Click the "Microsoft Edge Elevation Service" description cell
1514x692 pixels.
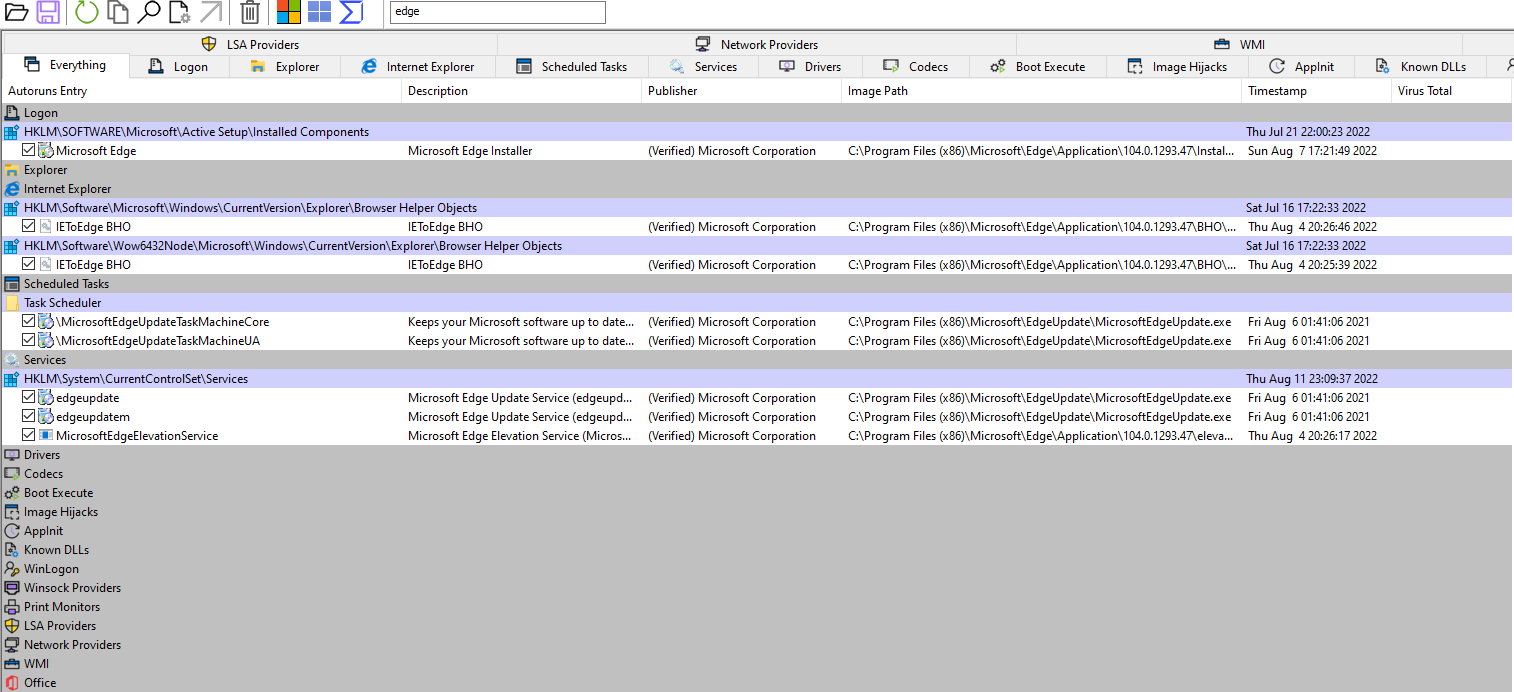point(521,436)
